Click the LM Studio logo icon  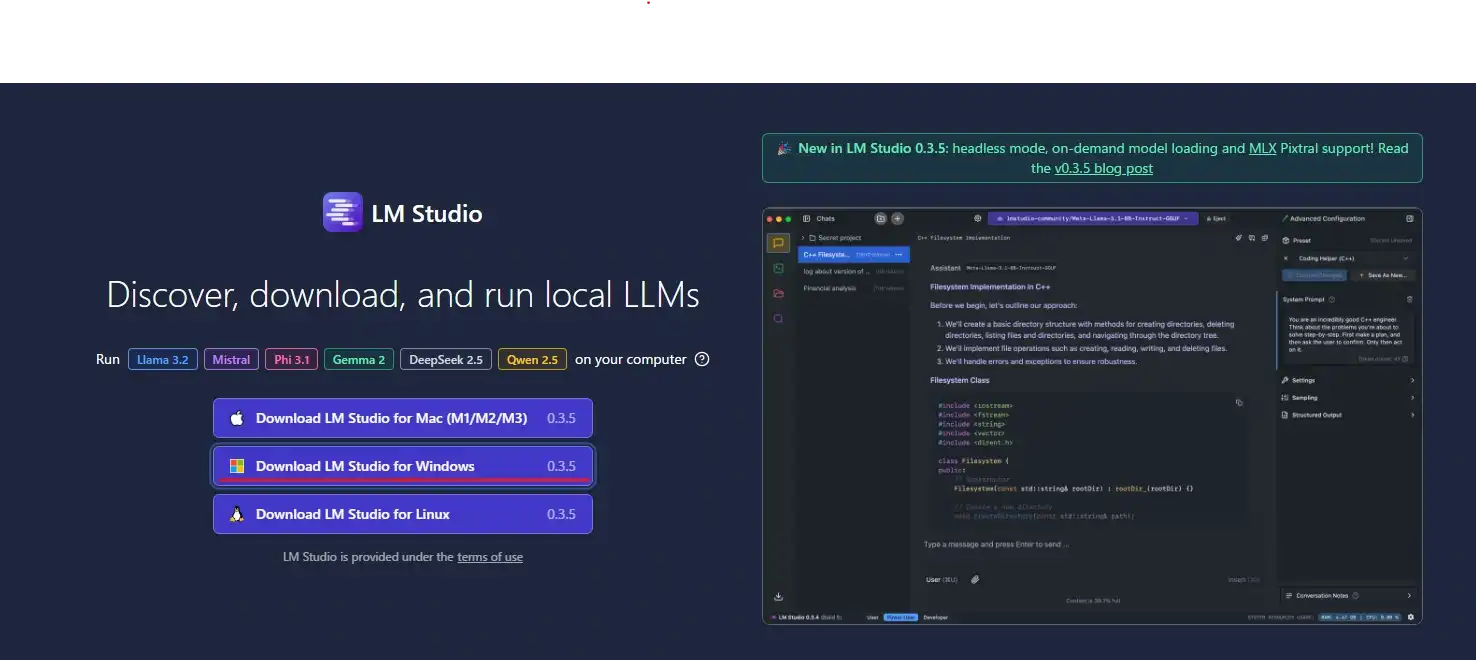coord(342,212)
